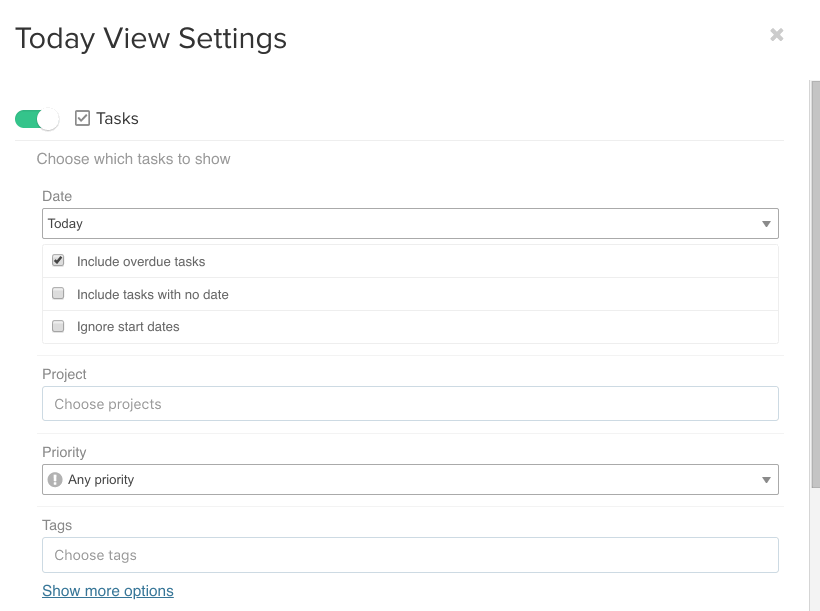Image resolution: width=820 pixels, height=611 pixels.
Task: Click the Date dropdown arrow icon
Action: 766,224
